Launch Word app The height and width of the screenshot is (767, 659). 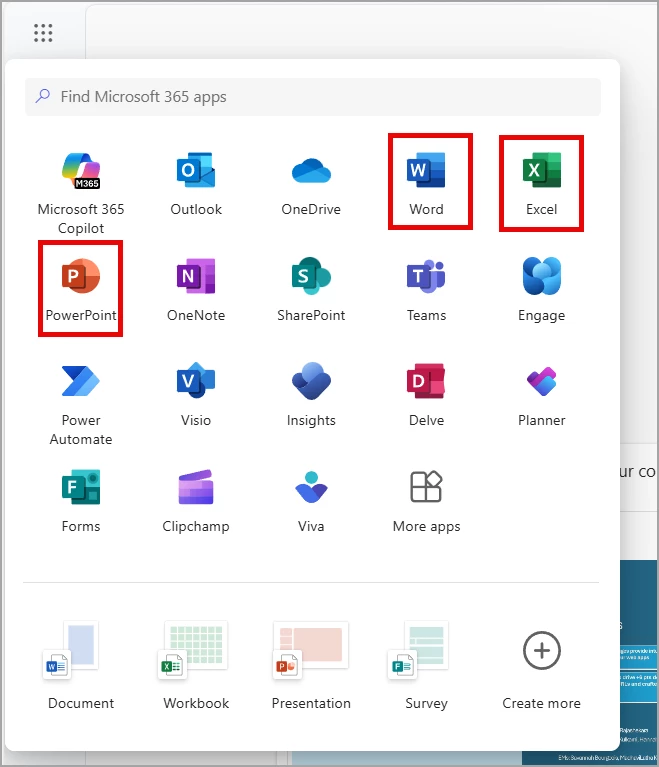[426, 184]
